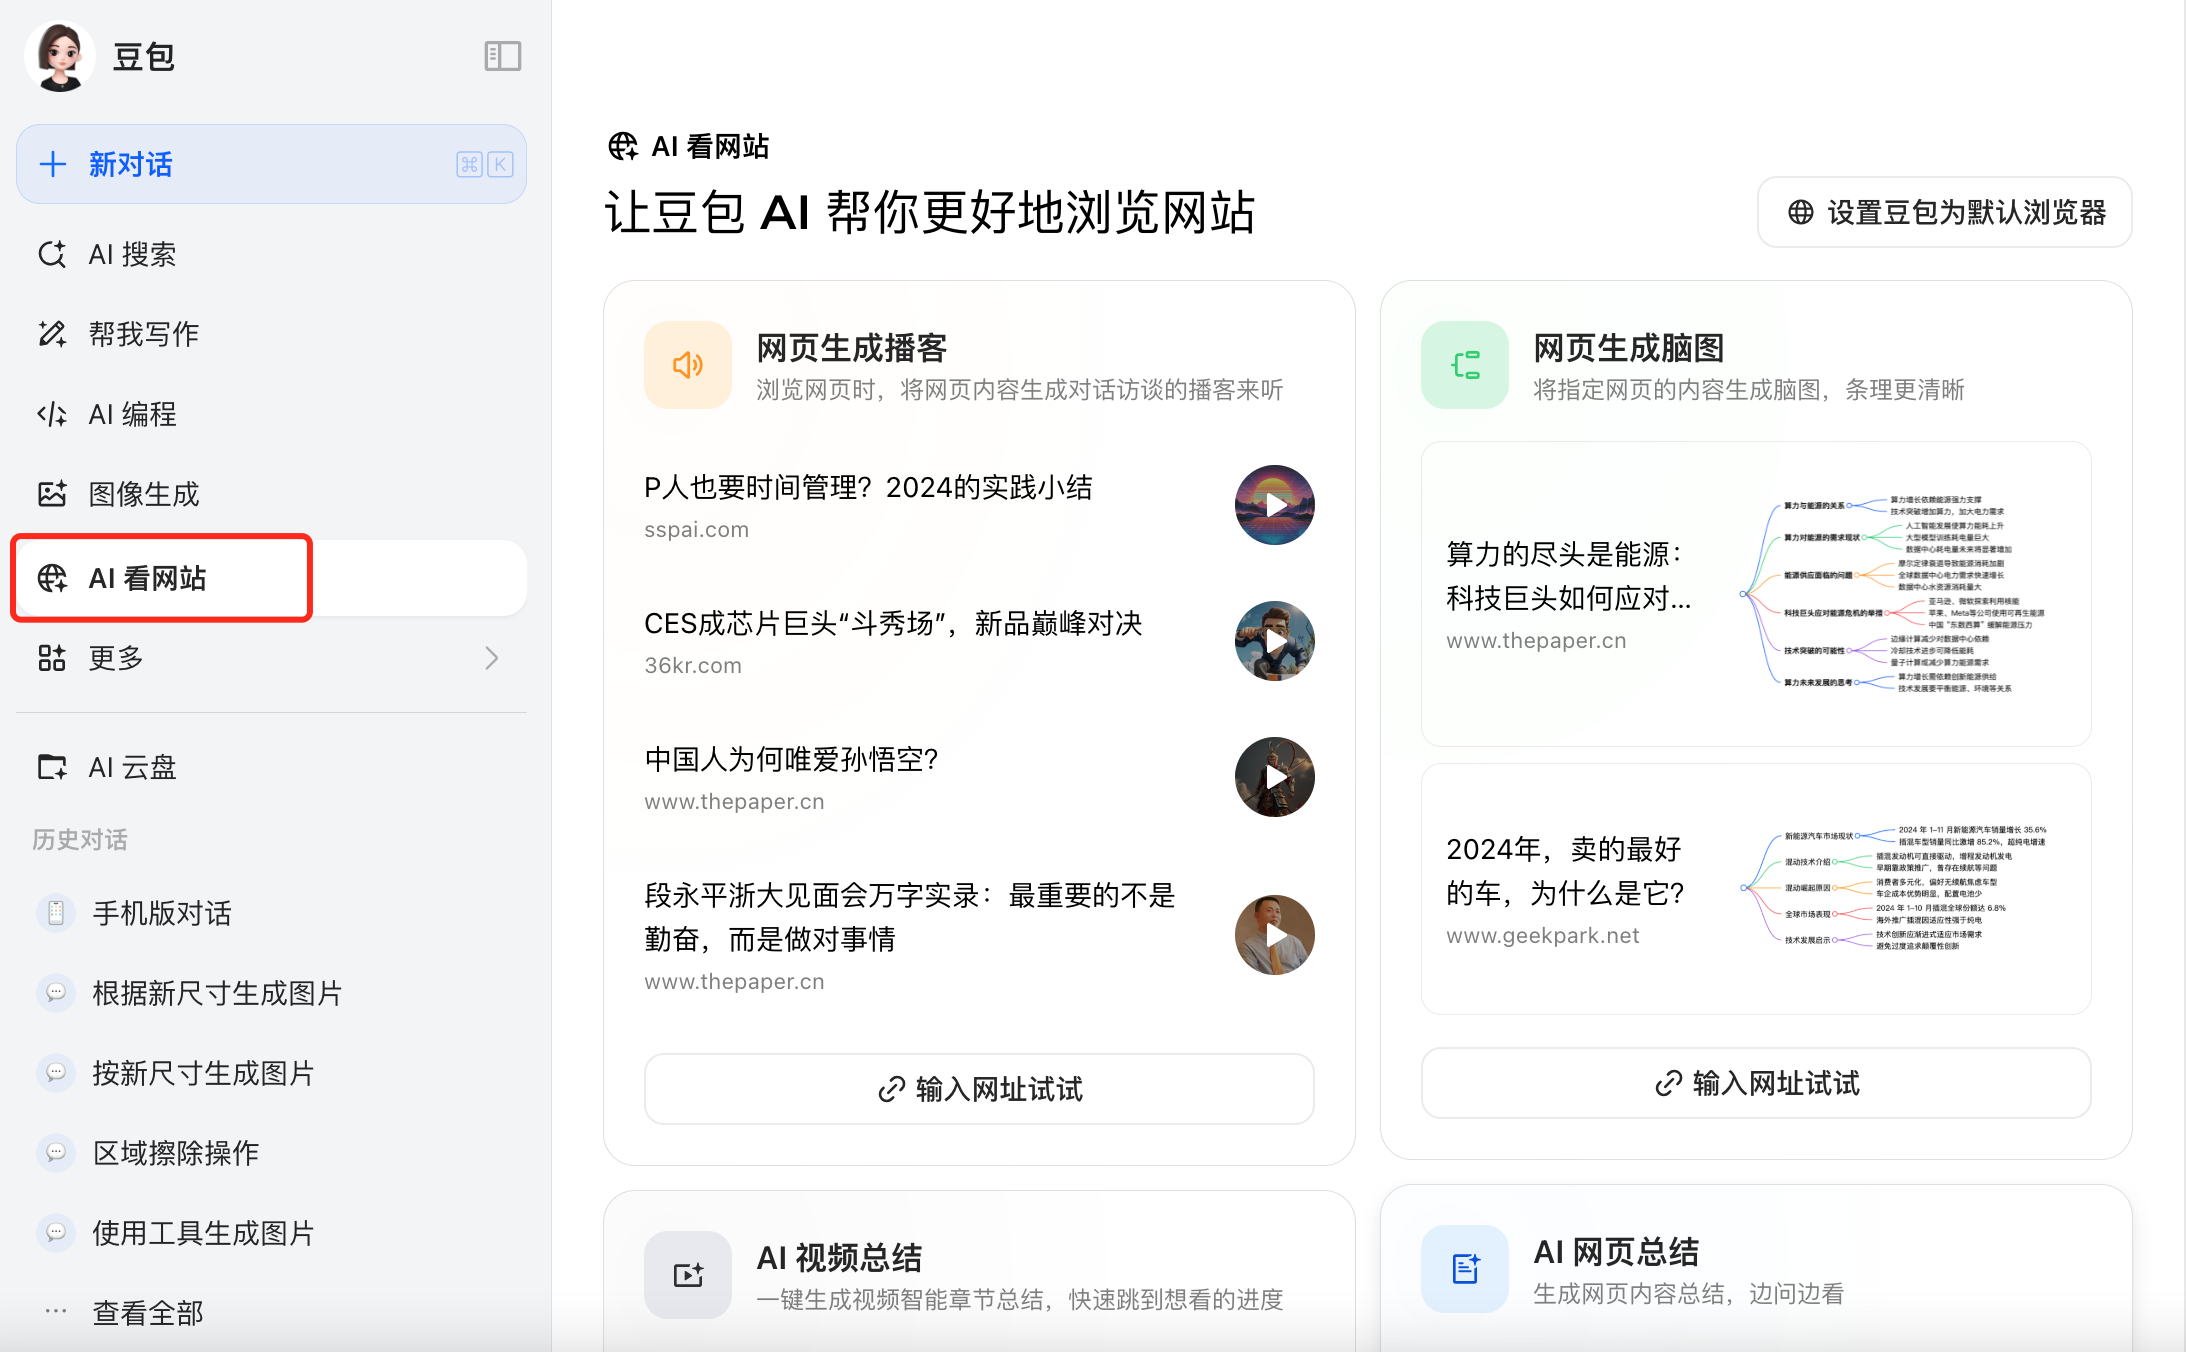This screenshot has width=2186, height=1352.
Task: Click the AI 云盘 folder icon
Action: tap(52, 767)
